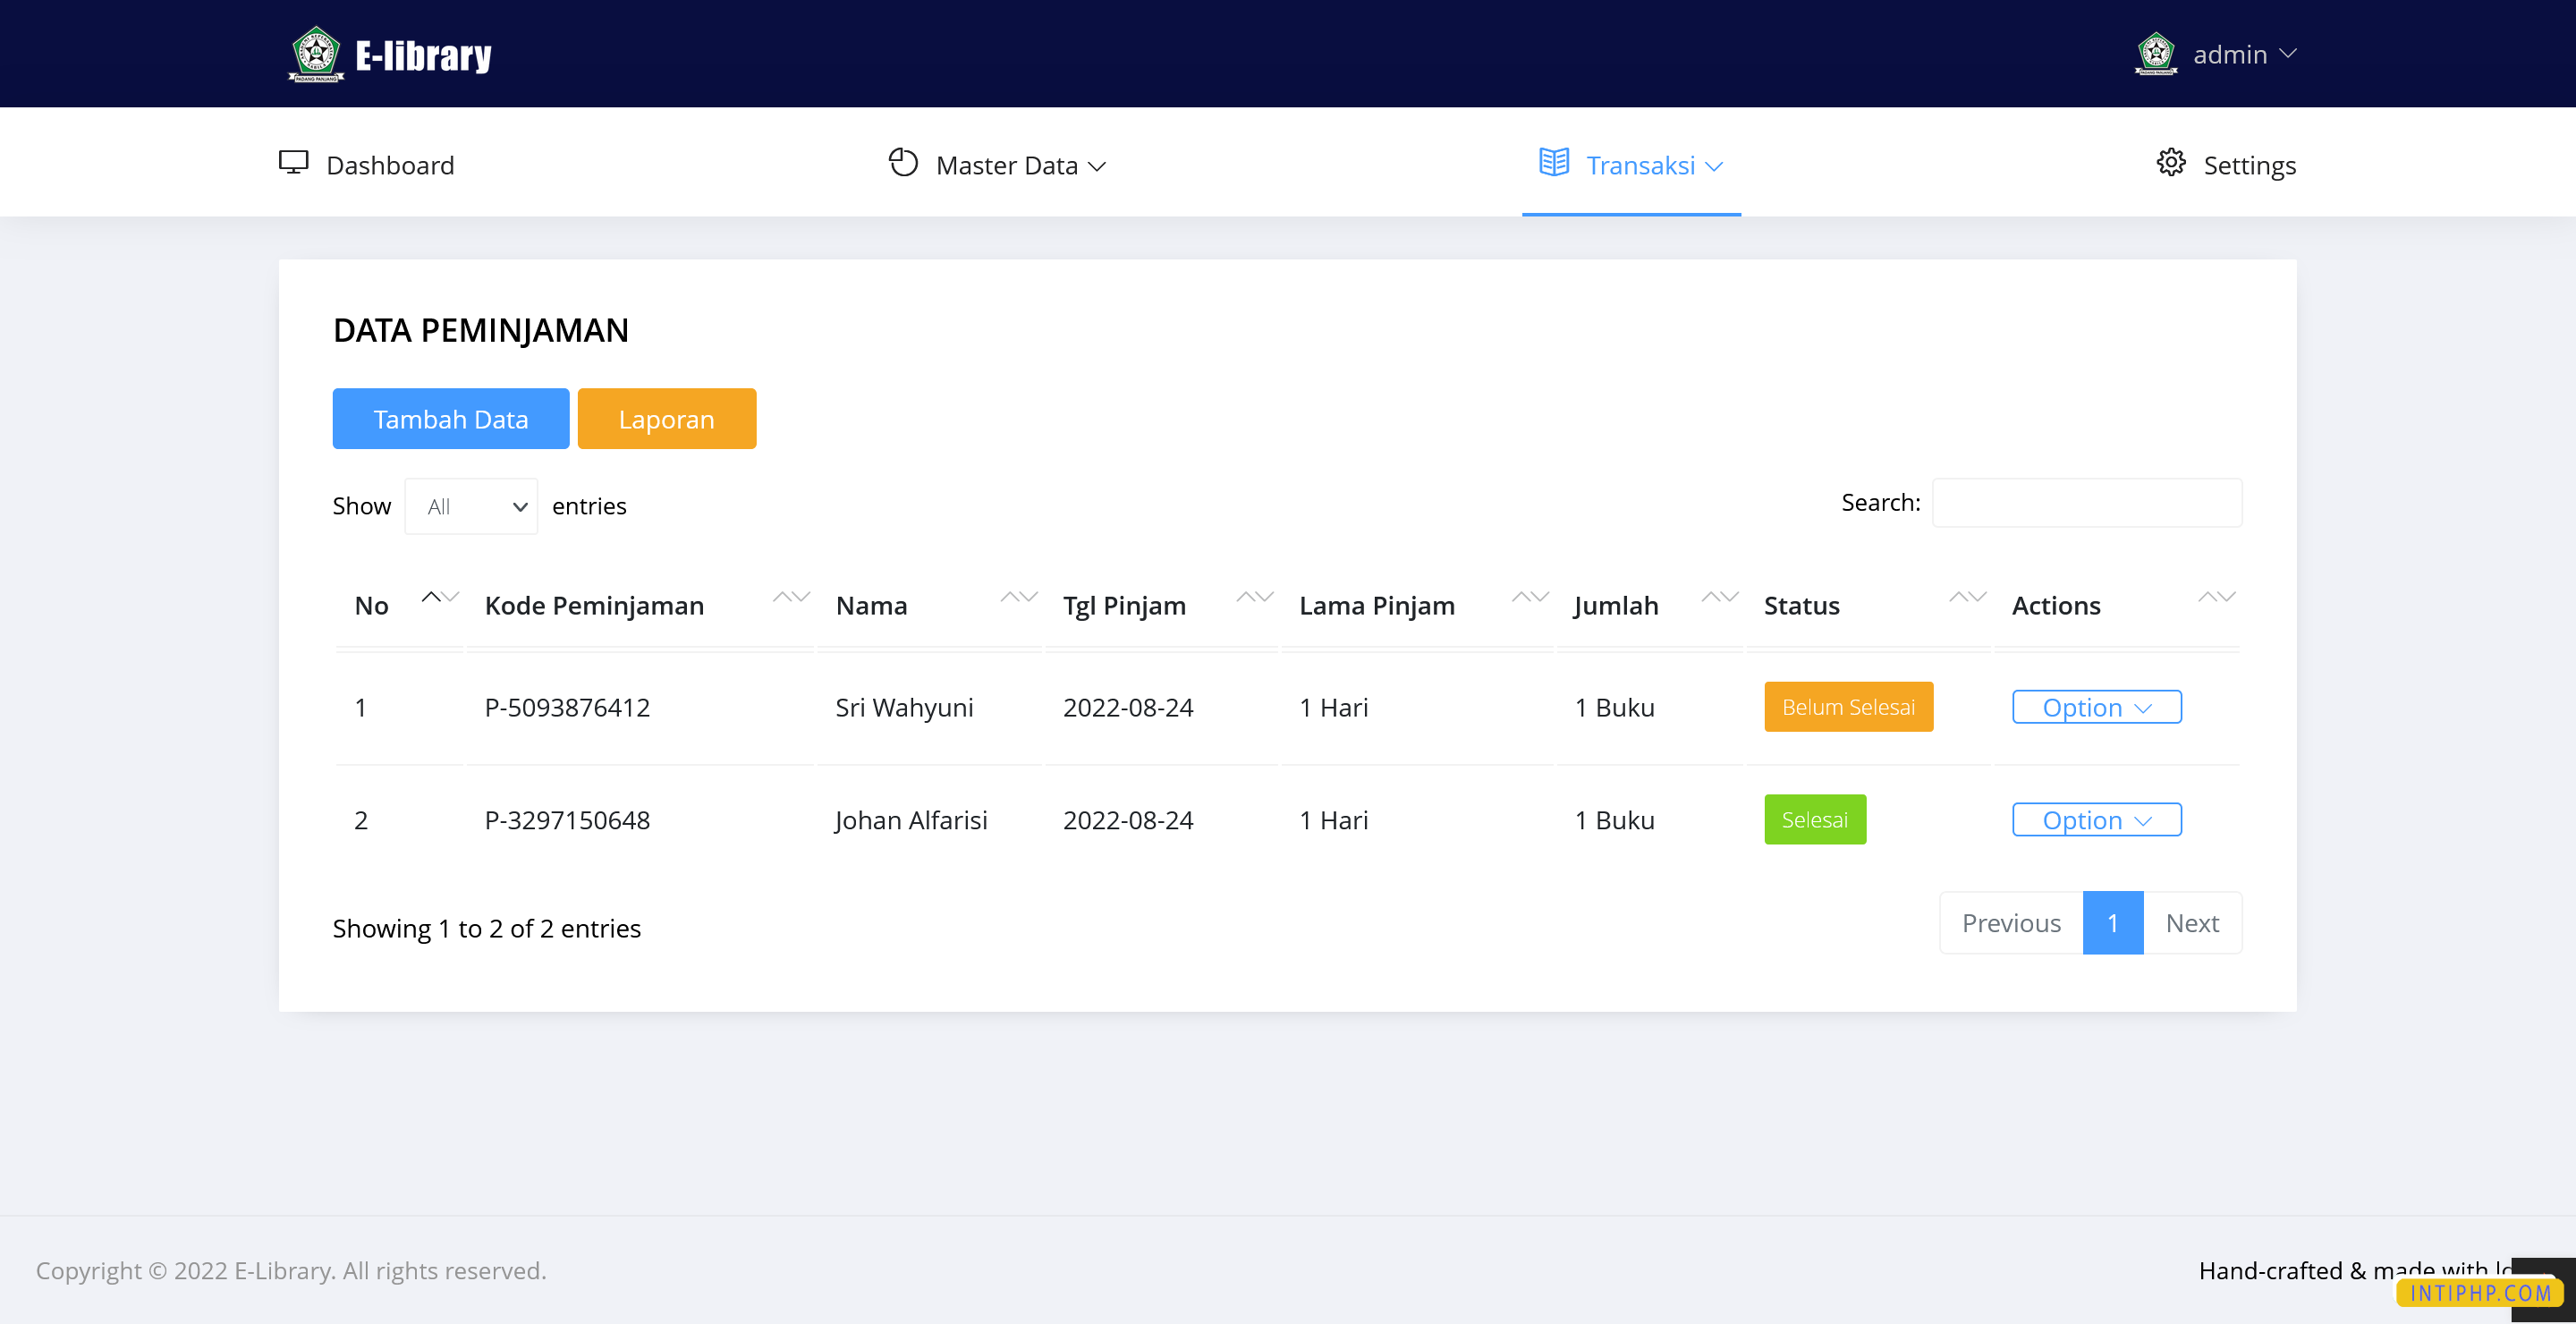The width and height of the screenshot is (2576, 1324).
Task: Click the Search input field
Action: [x=2086, y=503]
